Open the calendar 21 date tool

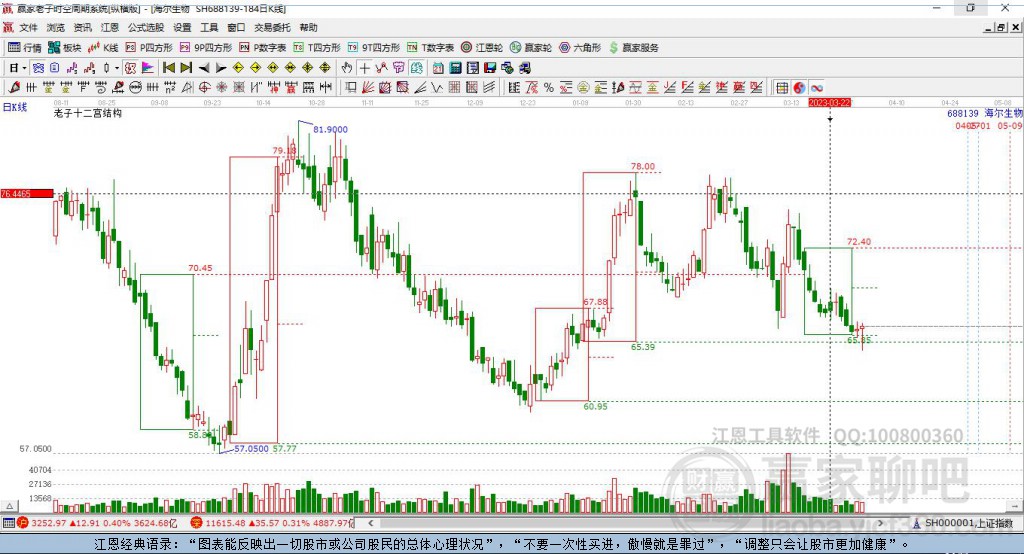[438, 68]
